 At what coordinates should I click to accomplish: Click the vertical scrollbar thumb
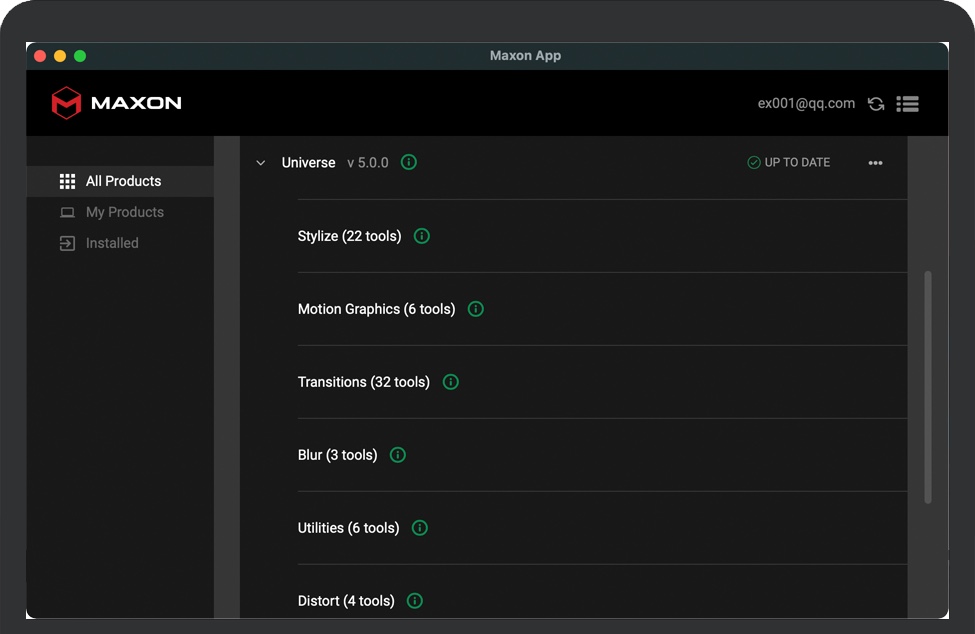[928, 385]
